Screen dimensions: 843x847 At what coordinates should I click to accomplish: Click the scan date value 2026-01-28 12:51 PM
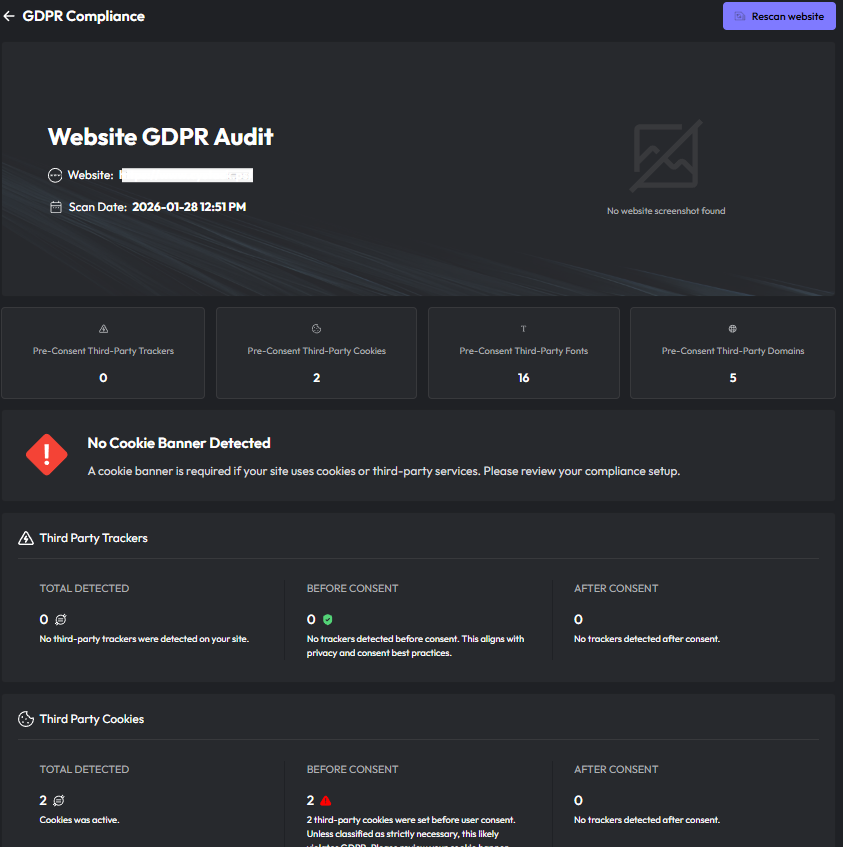click(189, 207)
